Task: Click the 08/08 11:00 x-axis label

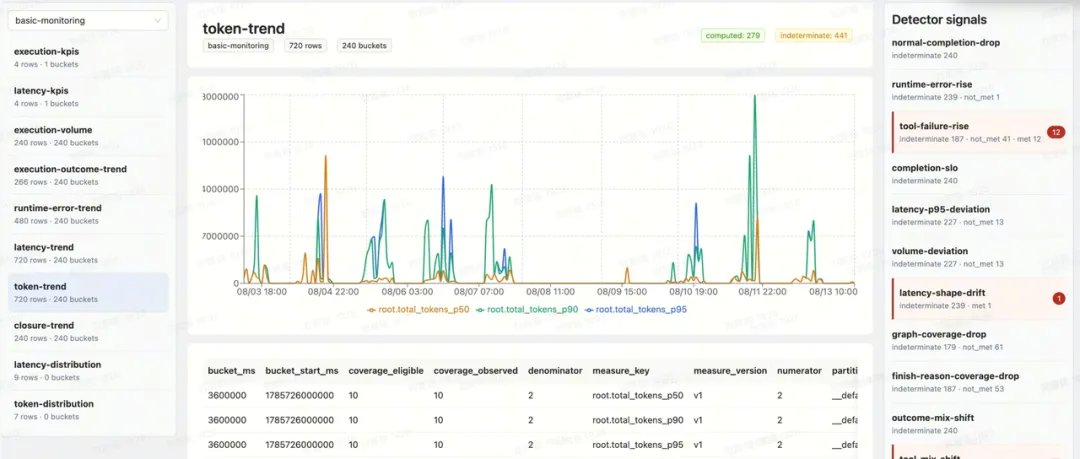Action: 550,292
